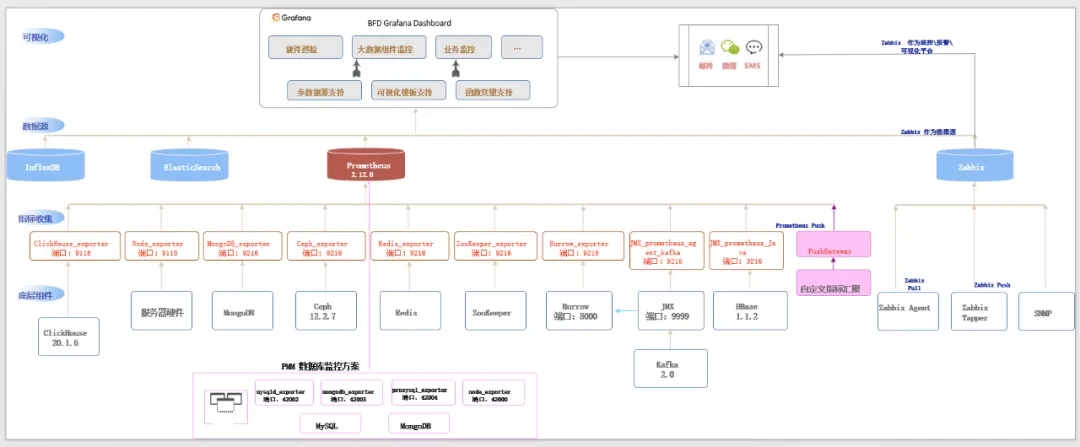Click the PMM server icon
The image size is (1080, 447).
(x=225, y=401)
